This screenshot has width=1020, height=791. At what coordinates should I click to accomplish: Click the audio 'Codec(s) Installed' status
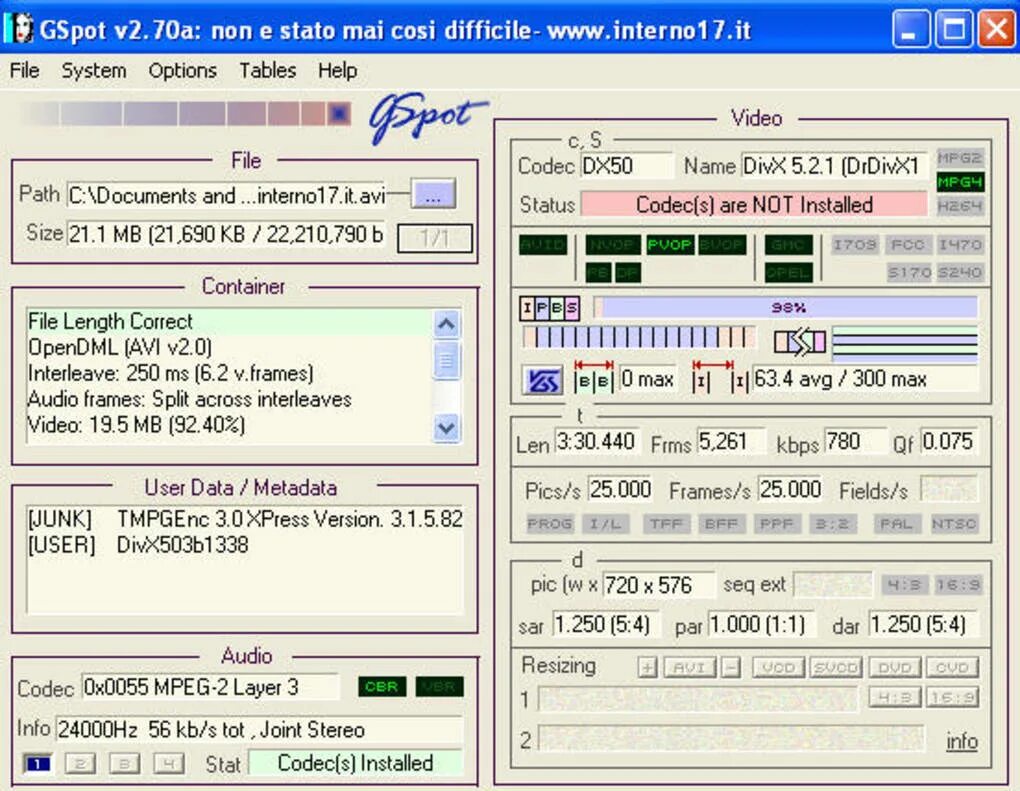coord(355,763)
